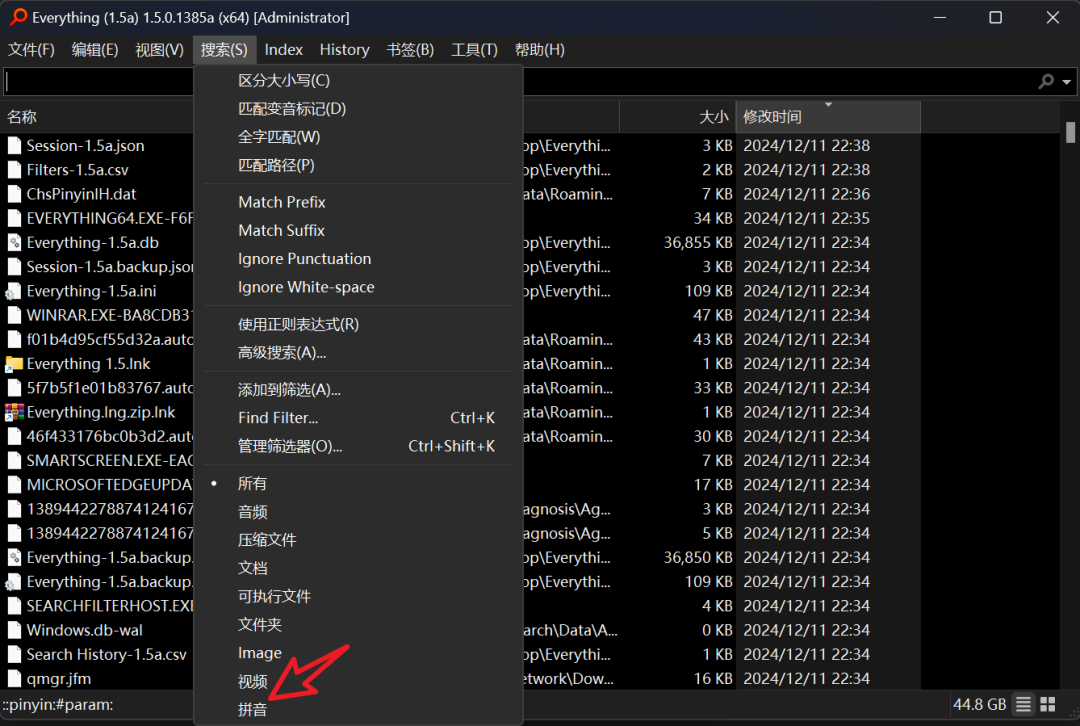Click the vertical scrollbar thumb
The width and height of the screenshot is (1080, 726).
pyautogui.click(x=1070, y=132)
